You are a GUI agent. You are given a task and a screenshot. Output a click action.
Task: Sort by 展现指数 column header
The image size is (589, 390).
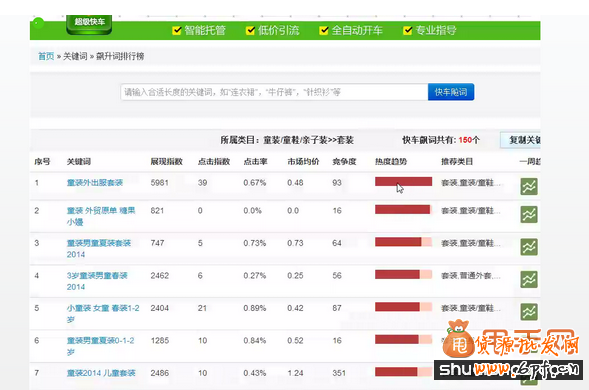pyautogui.click(x=166, y=162)
